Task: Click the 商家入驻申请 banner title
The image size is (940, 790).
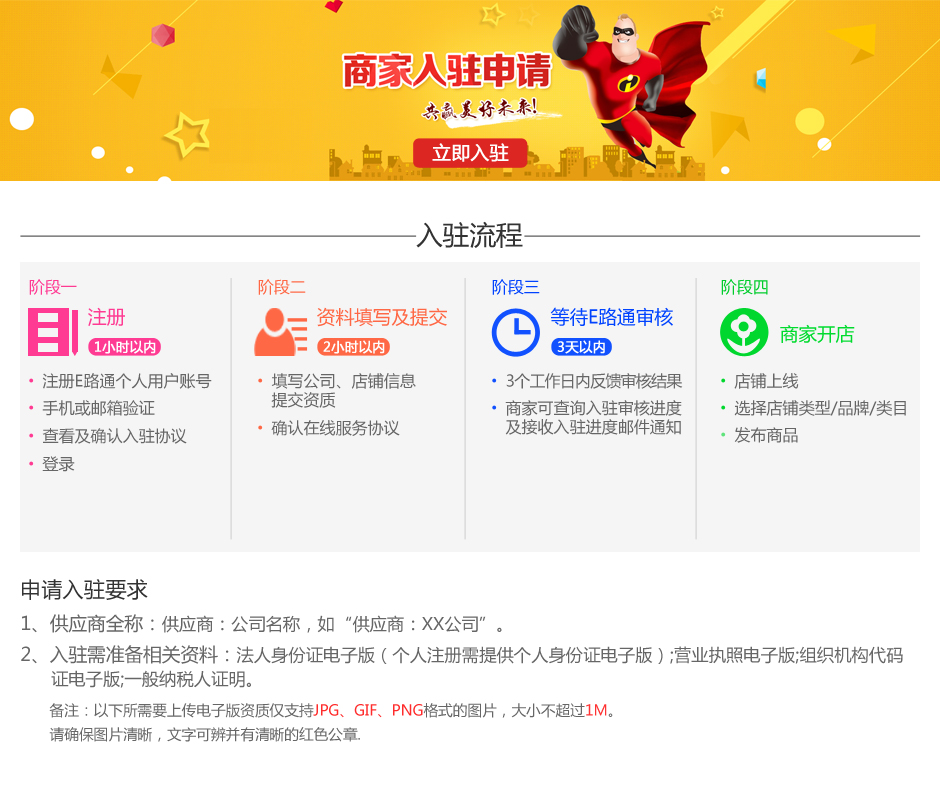Action: click(447, 71)
